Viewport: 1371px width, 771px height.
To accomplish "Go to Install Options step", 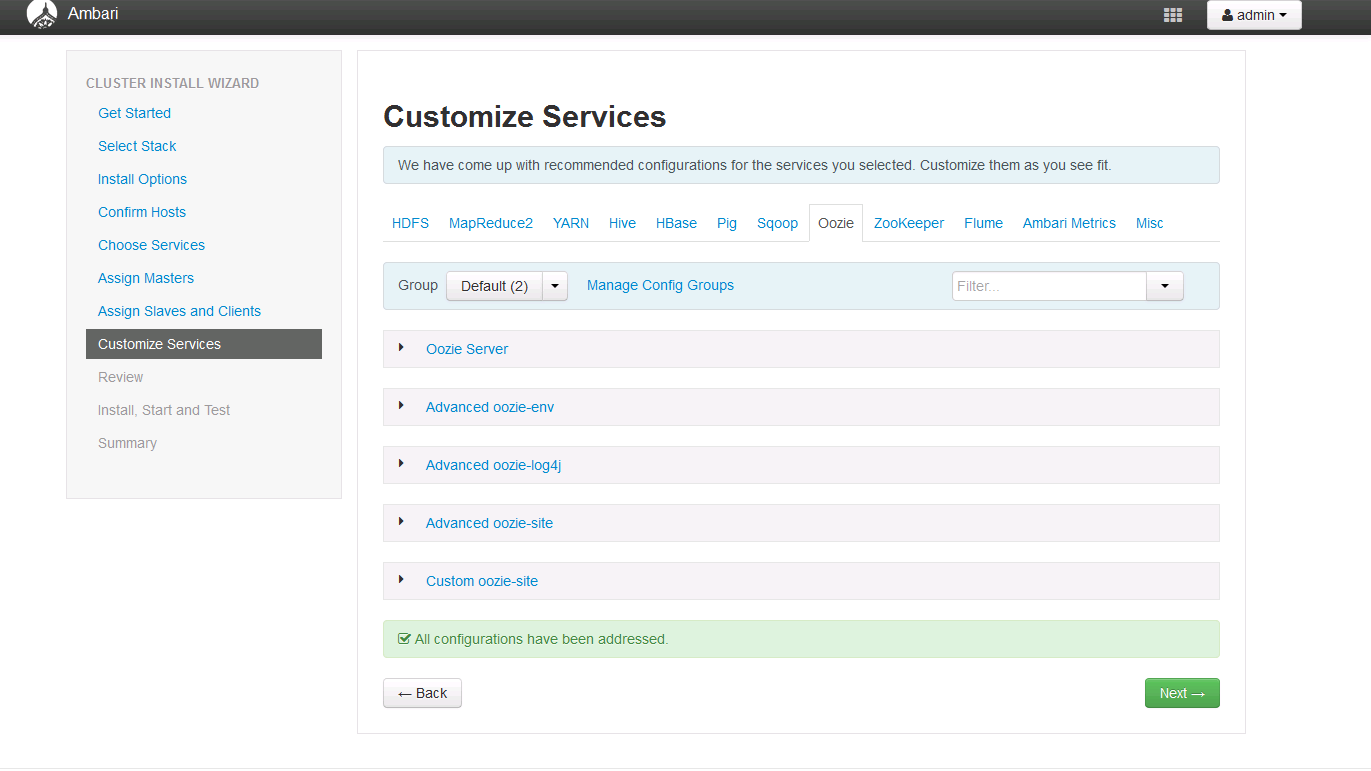I will [x=142, y=179].
